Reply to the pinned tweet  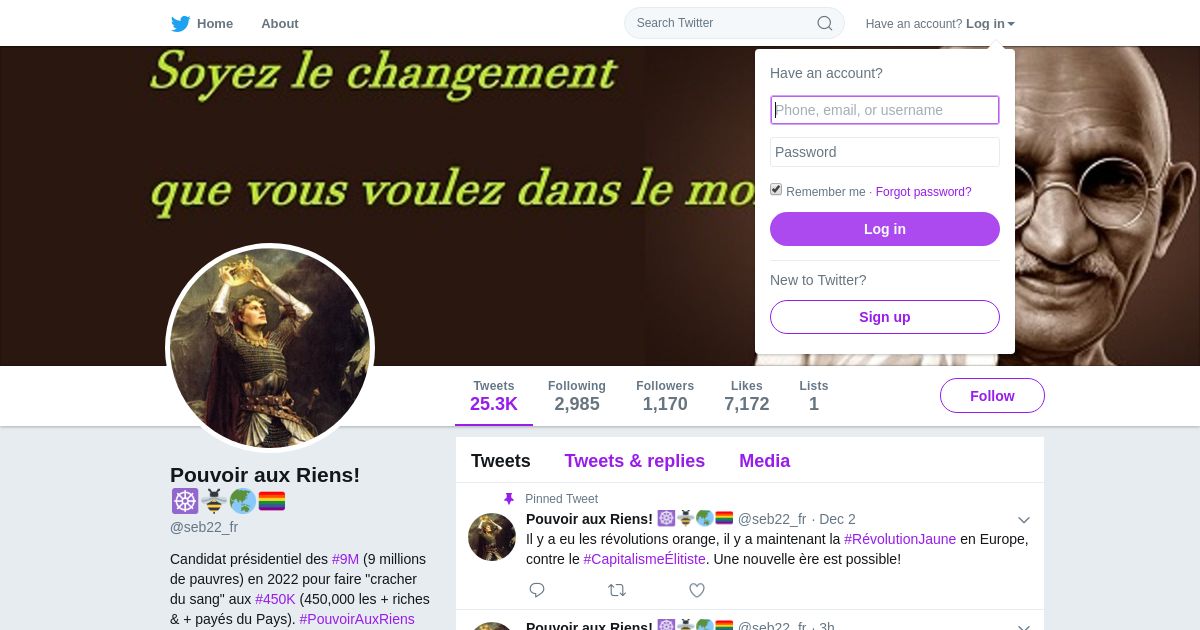537,590
